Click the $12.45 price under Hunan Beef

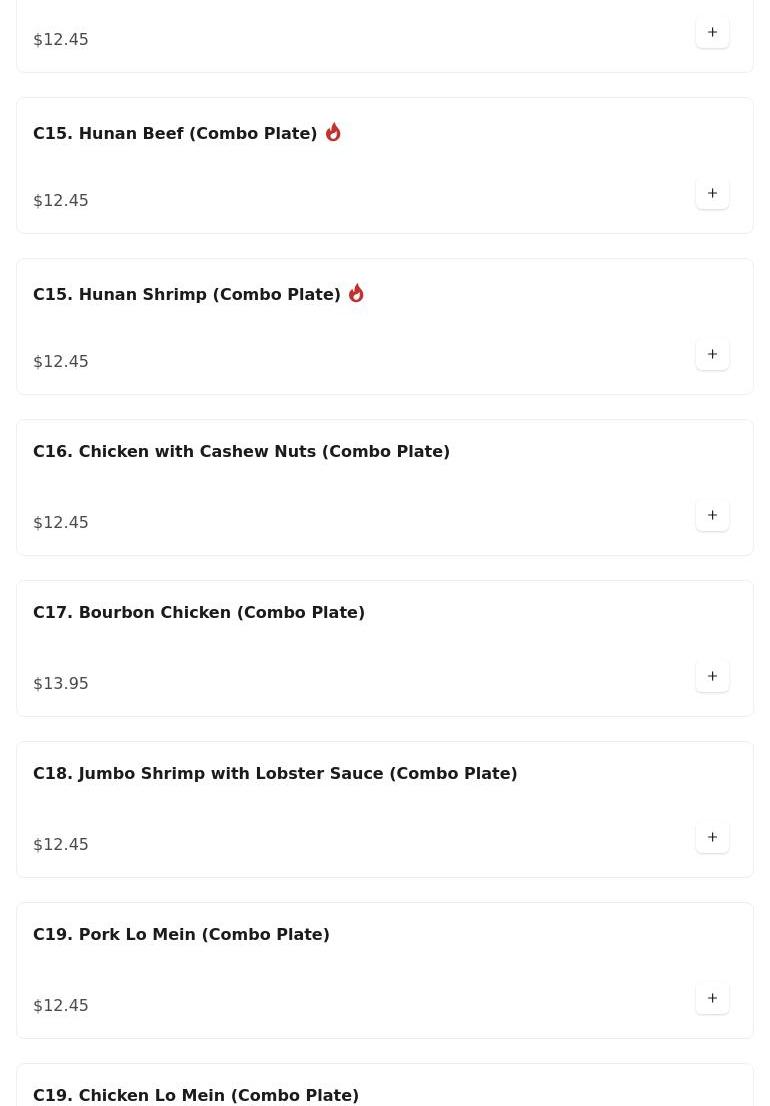point(61,200)
